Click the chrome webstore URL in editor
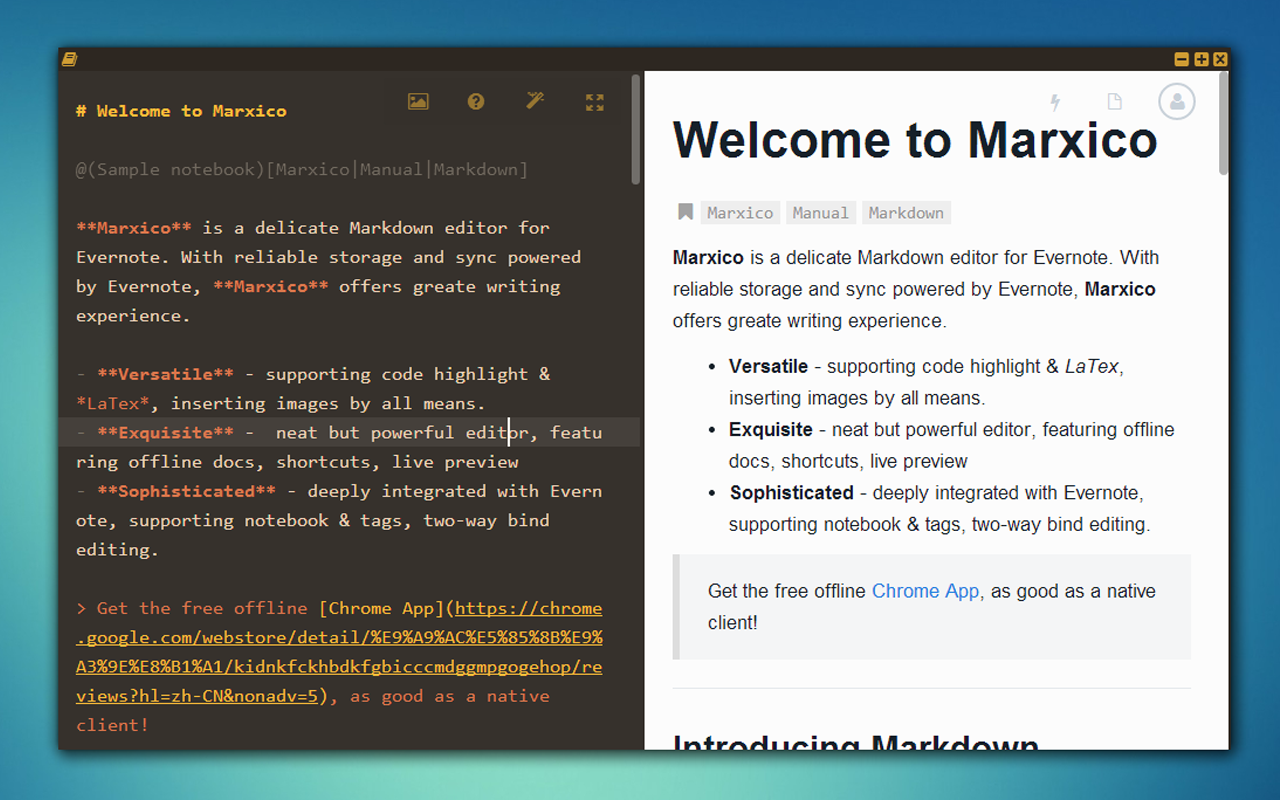The height and width of the screenshot is (800, 1280). pos(339,652)
